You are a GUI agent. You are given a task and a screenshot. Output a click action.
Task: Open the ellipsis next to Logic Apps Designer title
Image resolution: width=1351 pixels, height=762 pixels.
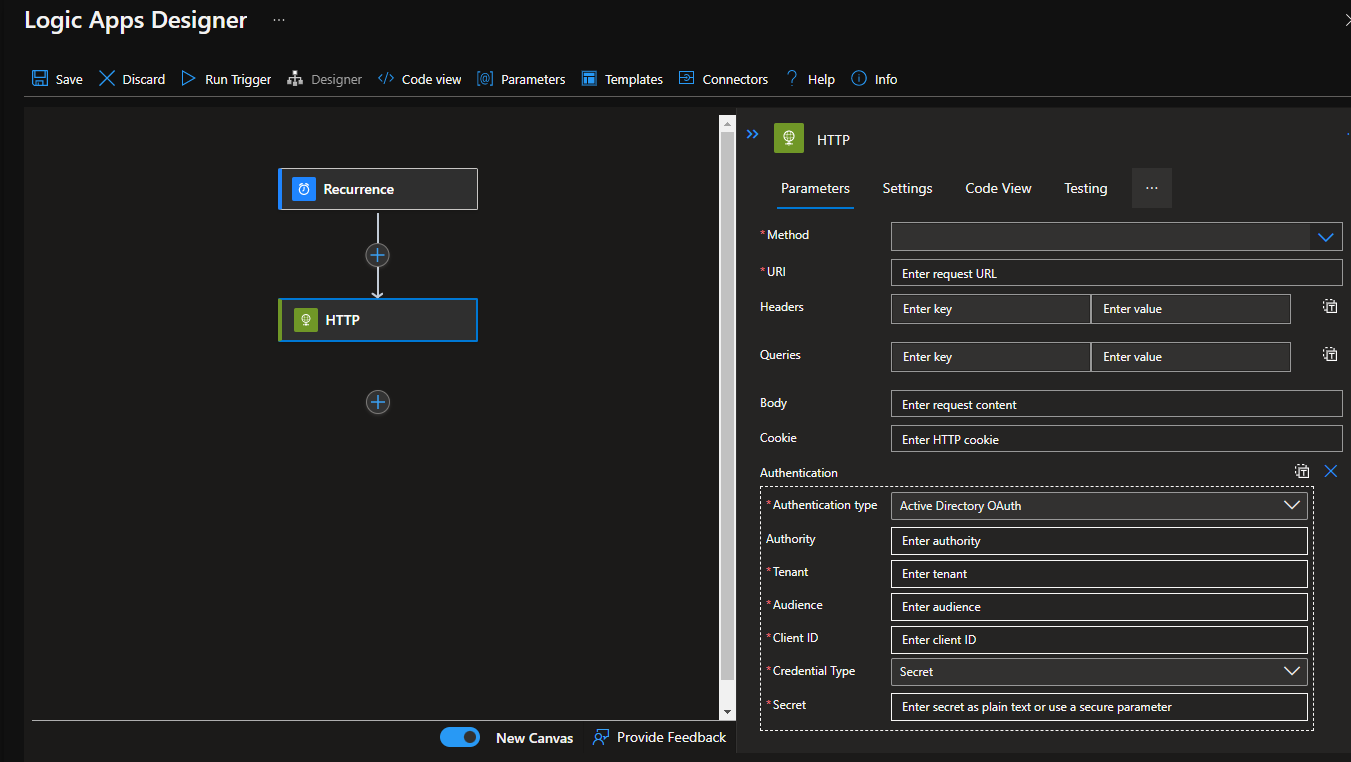coord(279,20)
